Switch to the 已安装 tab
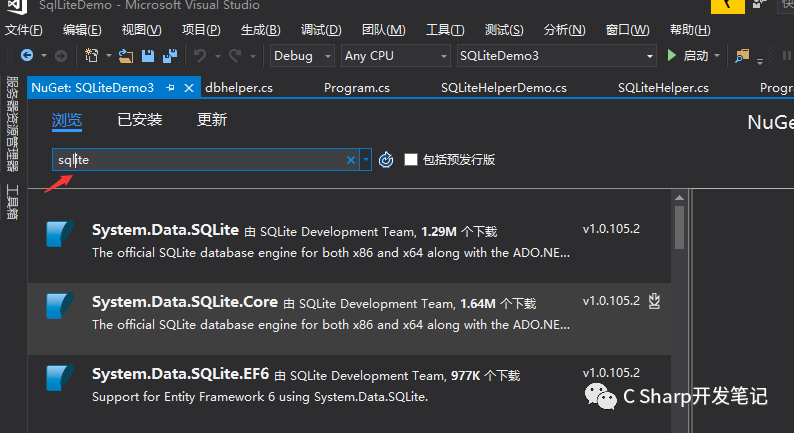Viewport: 794px width, 433px height. pyautogui.click(x=139, y=120)
